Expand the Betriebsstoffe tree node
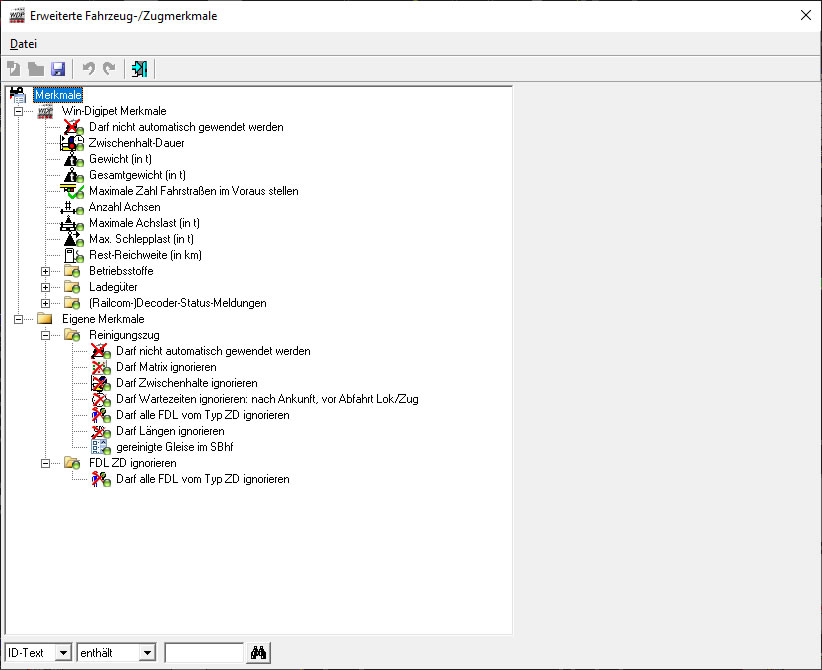Screen dimensions: 822x670 click(45, 271)
